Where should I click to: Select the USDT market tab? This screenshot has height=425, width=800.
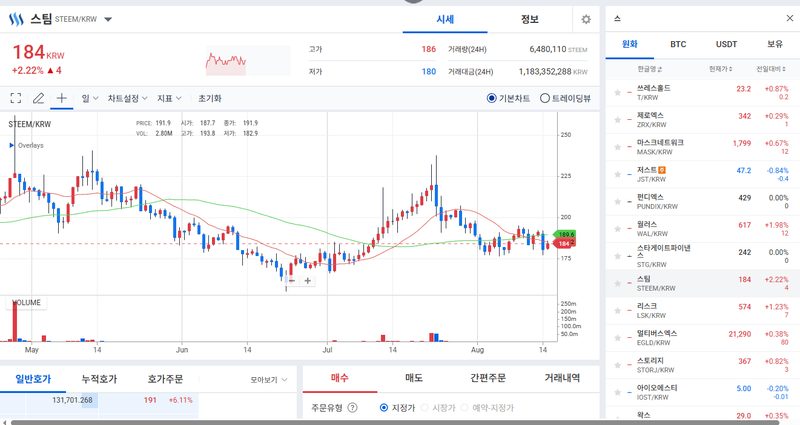tap(726, 44)
